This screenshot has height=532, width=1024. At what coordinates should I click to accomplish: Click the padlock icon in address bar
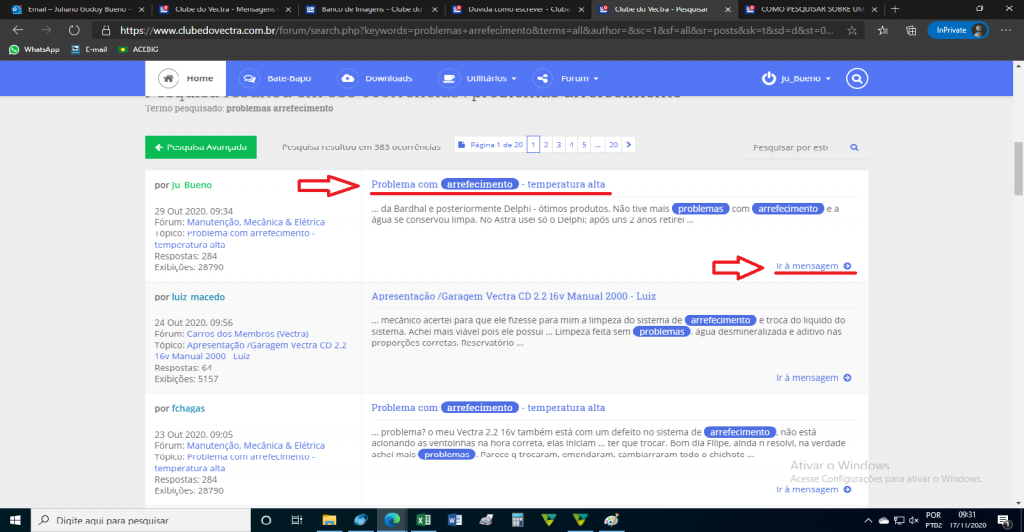click(106, 31)
